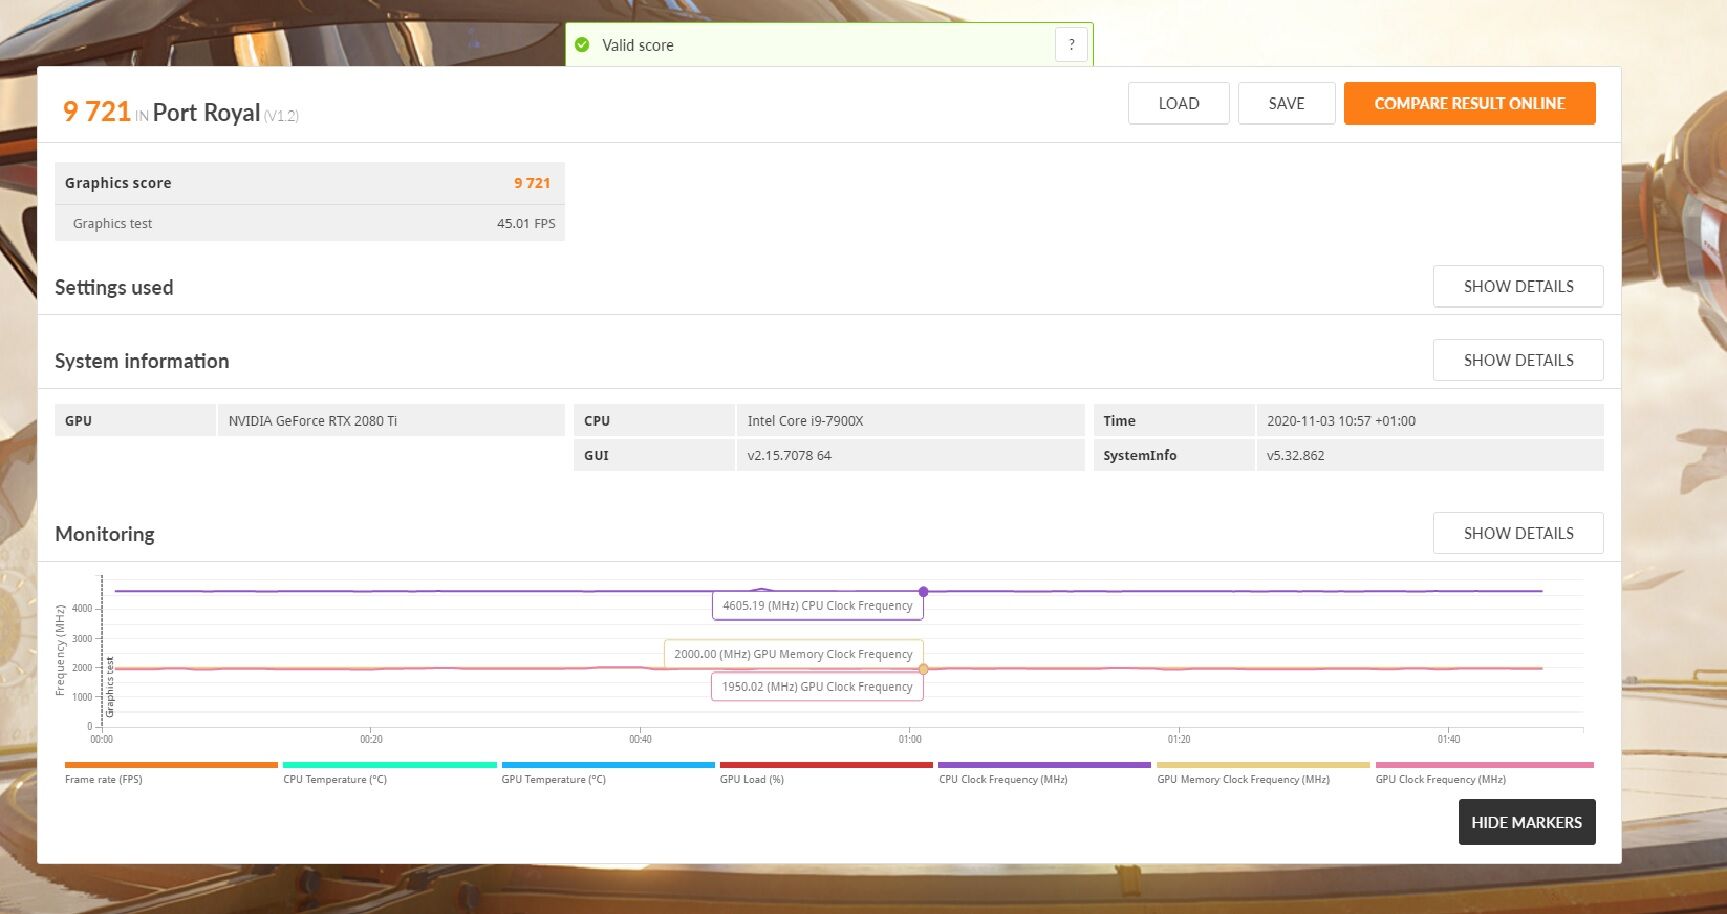
Task: Show details for Settings used
Action: click(x=1518, y=286)
